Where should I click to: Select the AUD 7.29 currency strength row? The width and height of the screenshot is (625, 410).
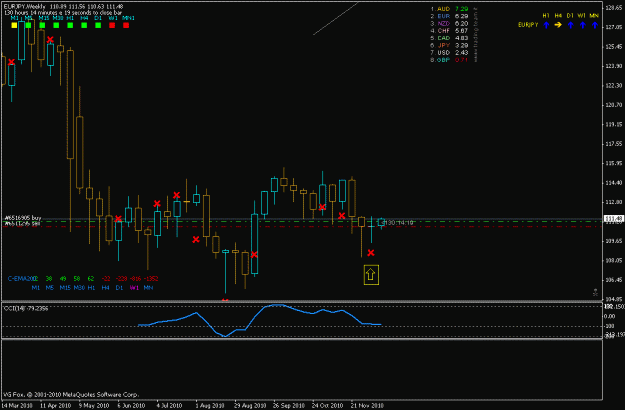pos(449,9)
